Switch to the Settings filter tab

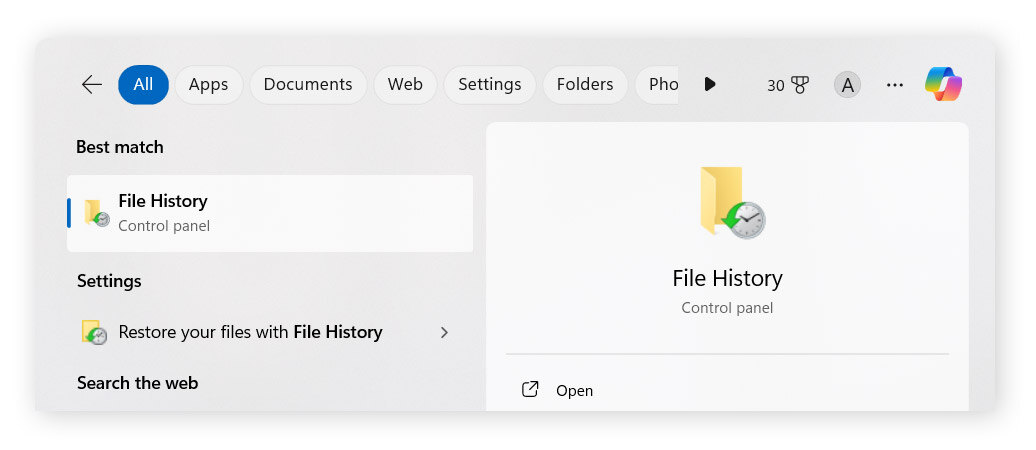(490, 85)
